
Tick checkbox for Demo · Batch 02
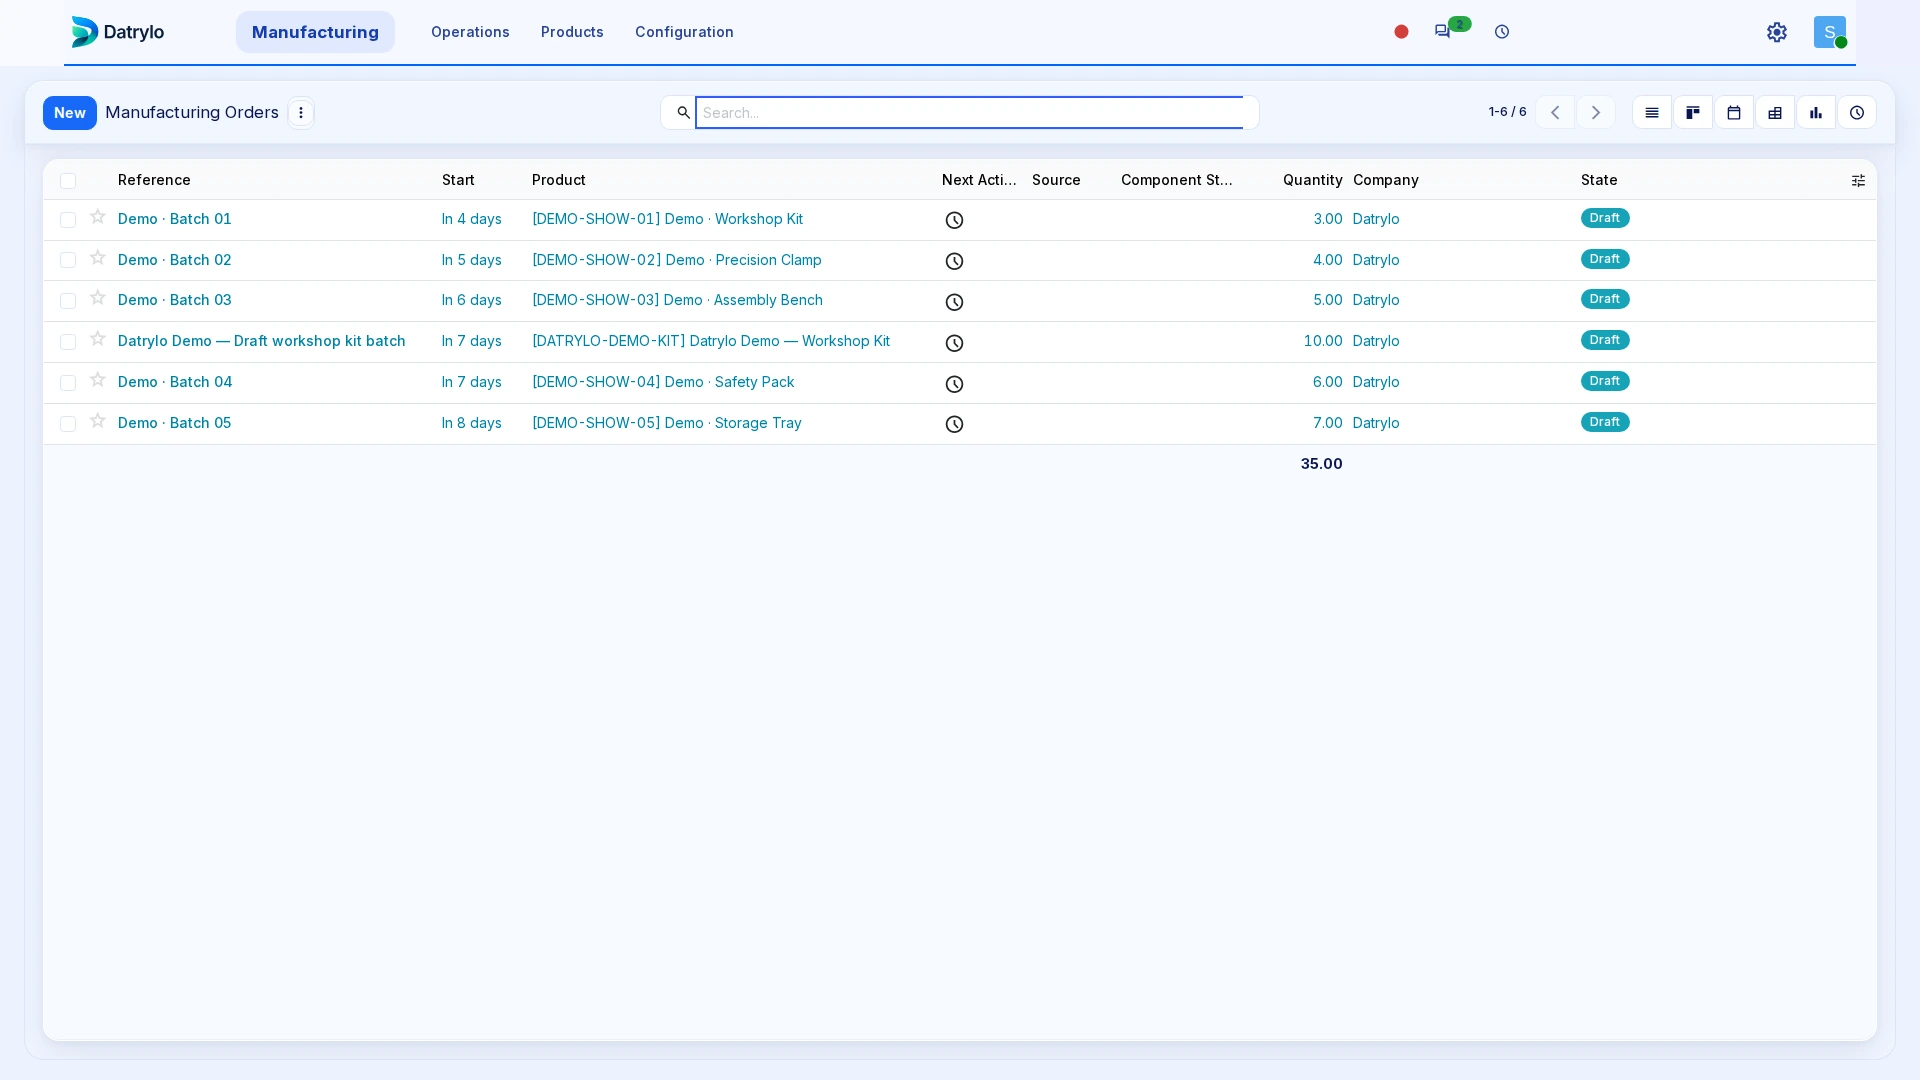pos(68,260)
